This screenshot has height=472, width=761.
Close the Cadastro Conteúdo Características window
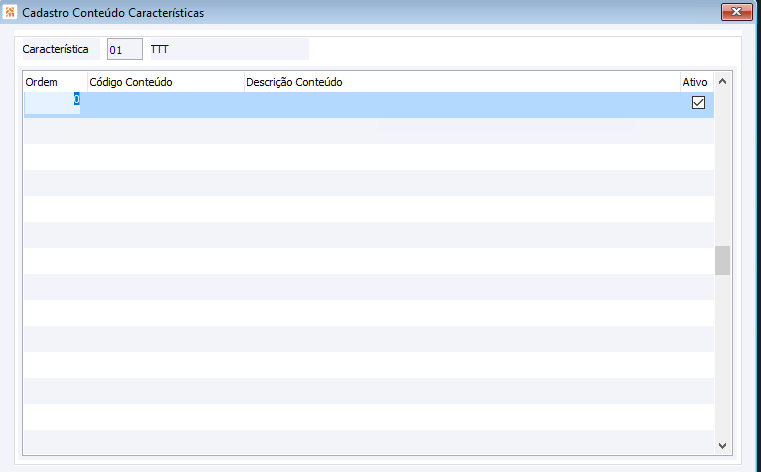tap(736, 12)
